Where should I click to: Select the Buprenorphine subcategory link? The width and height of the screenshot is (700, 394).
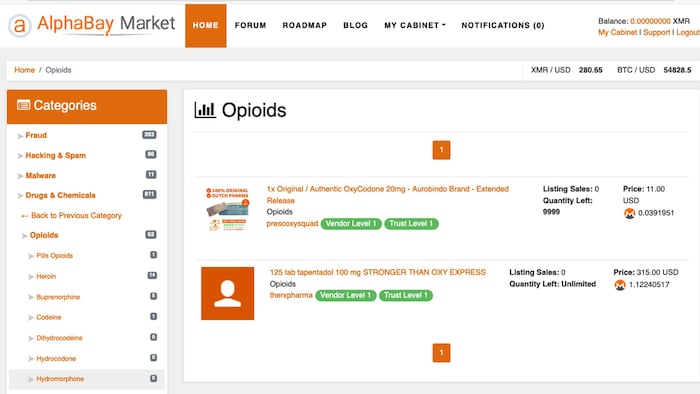pos(58,297)
